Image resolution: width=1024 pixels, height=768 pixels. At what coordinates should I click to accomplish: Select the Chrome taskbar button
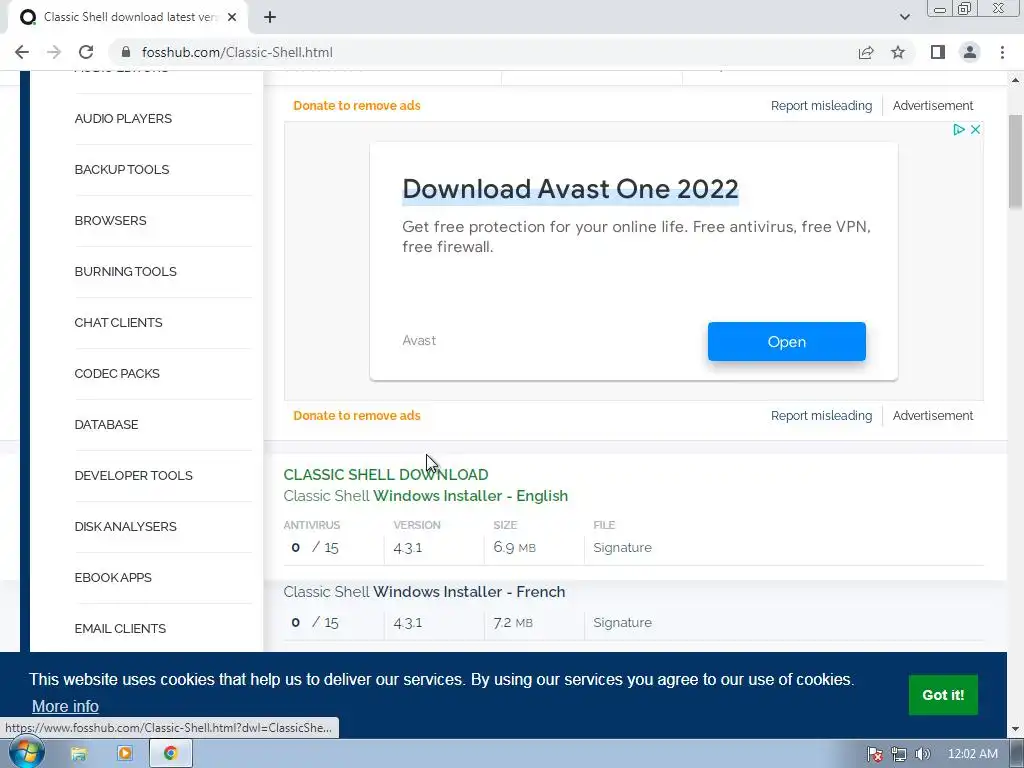(170, 754)
